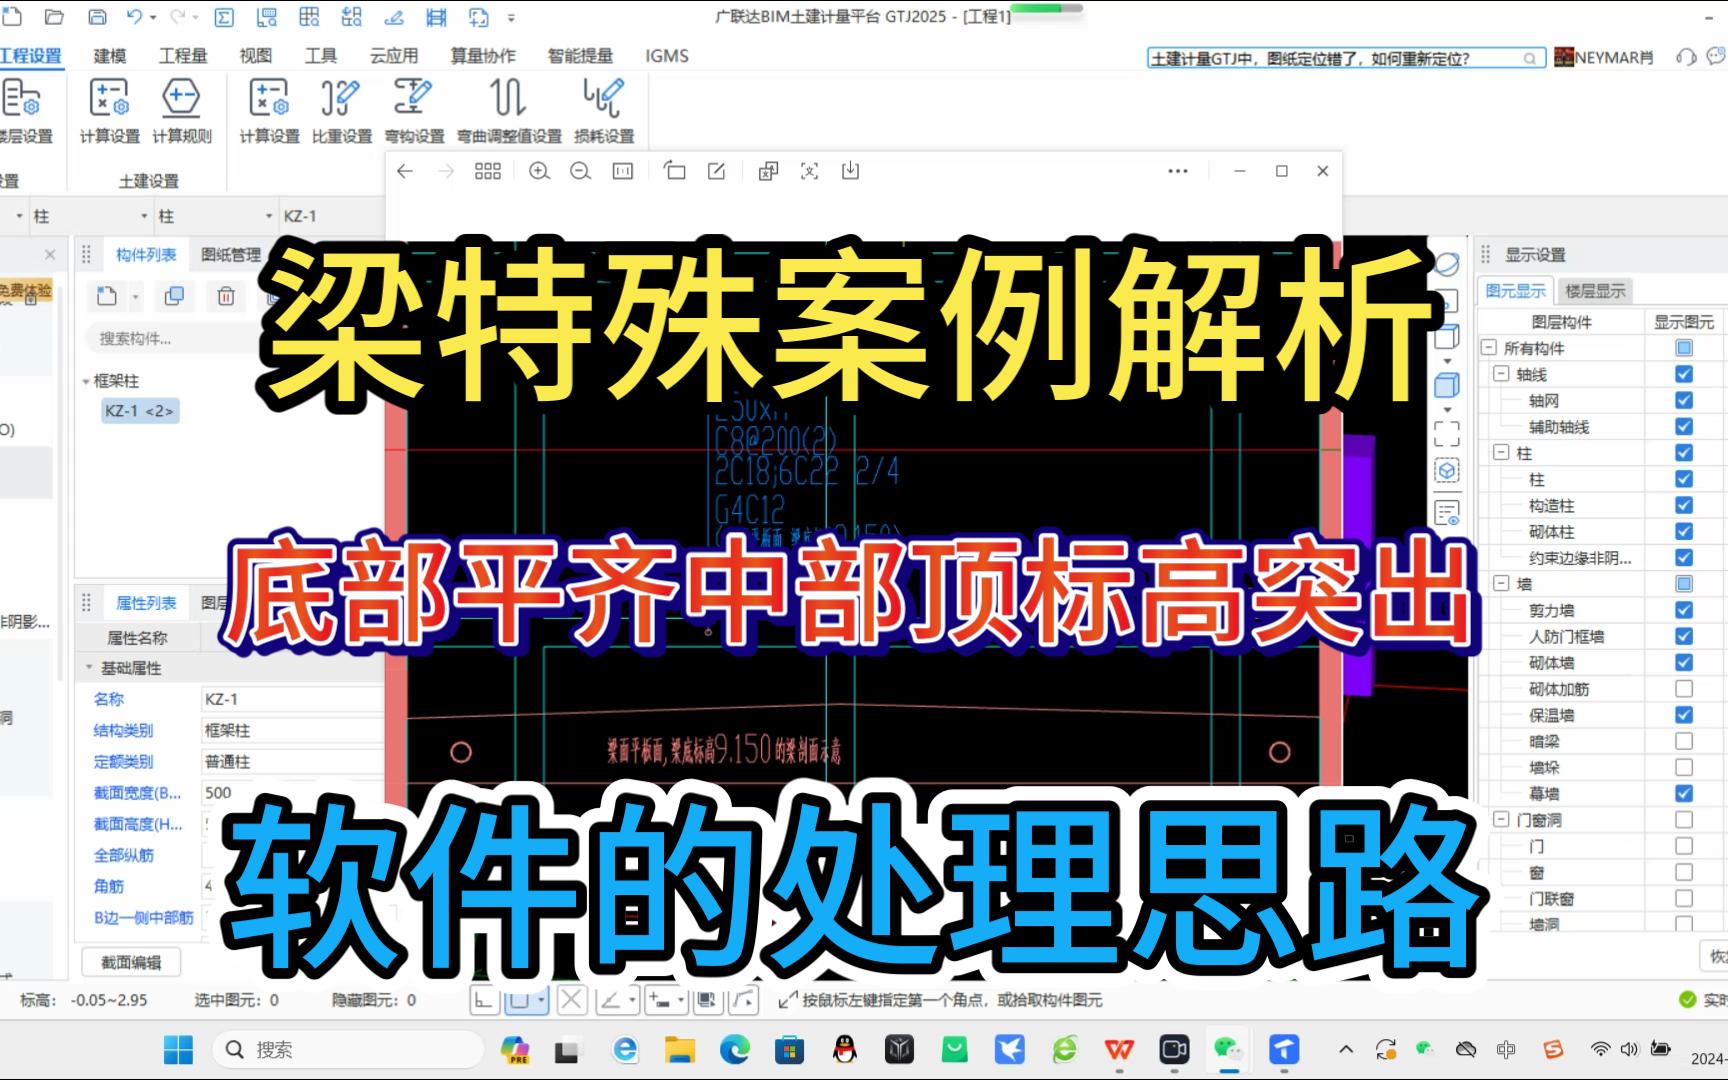Click the download icon in the drawing viewer
1728x1080 pixels.
[850, 170]
